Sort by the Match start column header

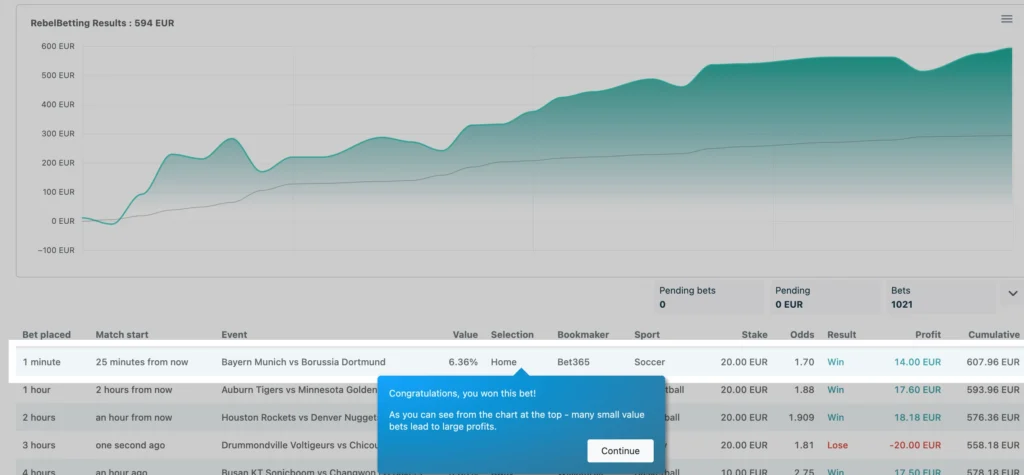121,335
